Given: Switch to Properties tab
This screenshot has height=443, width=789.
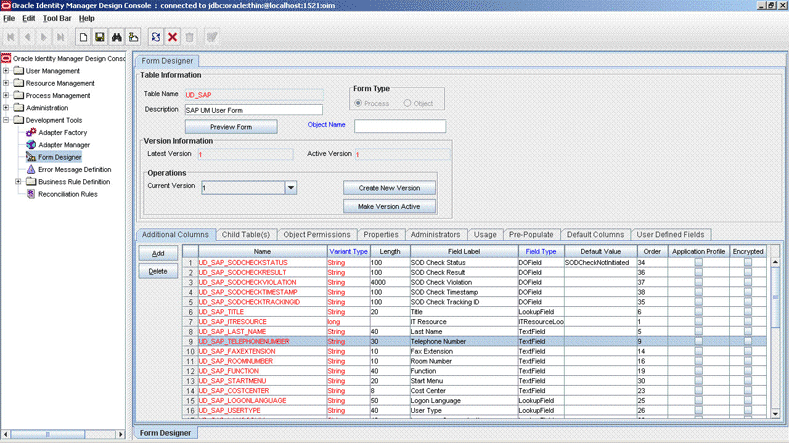Looking at the screenshot, I should [381, 235].
